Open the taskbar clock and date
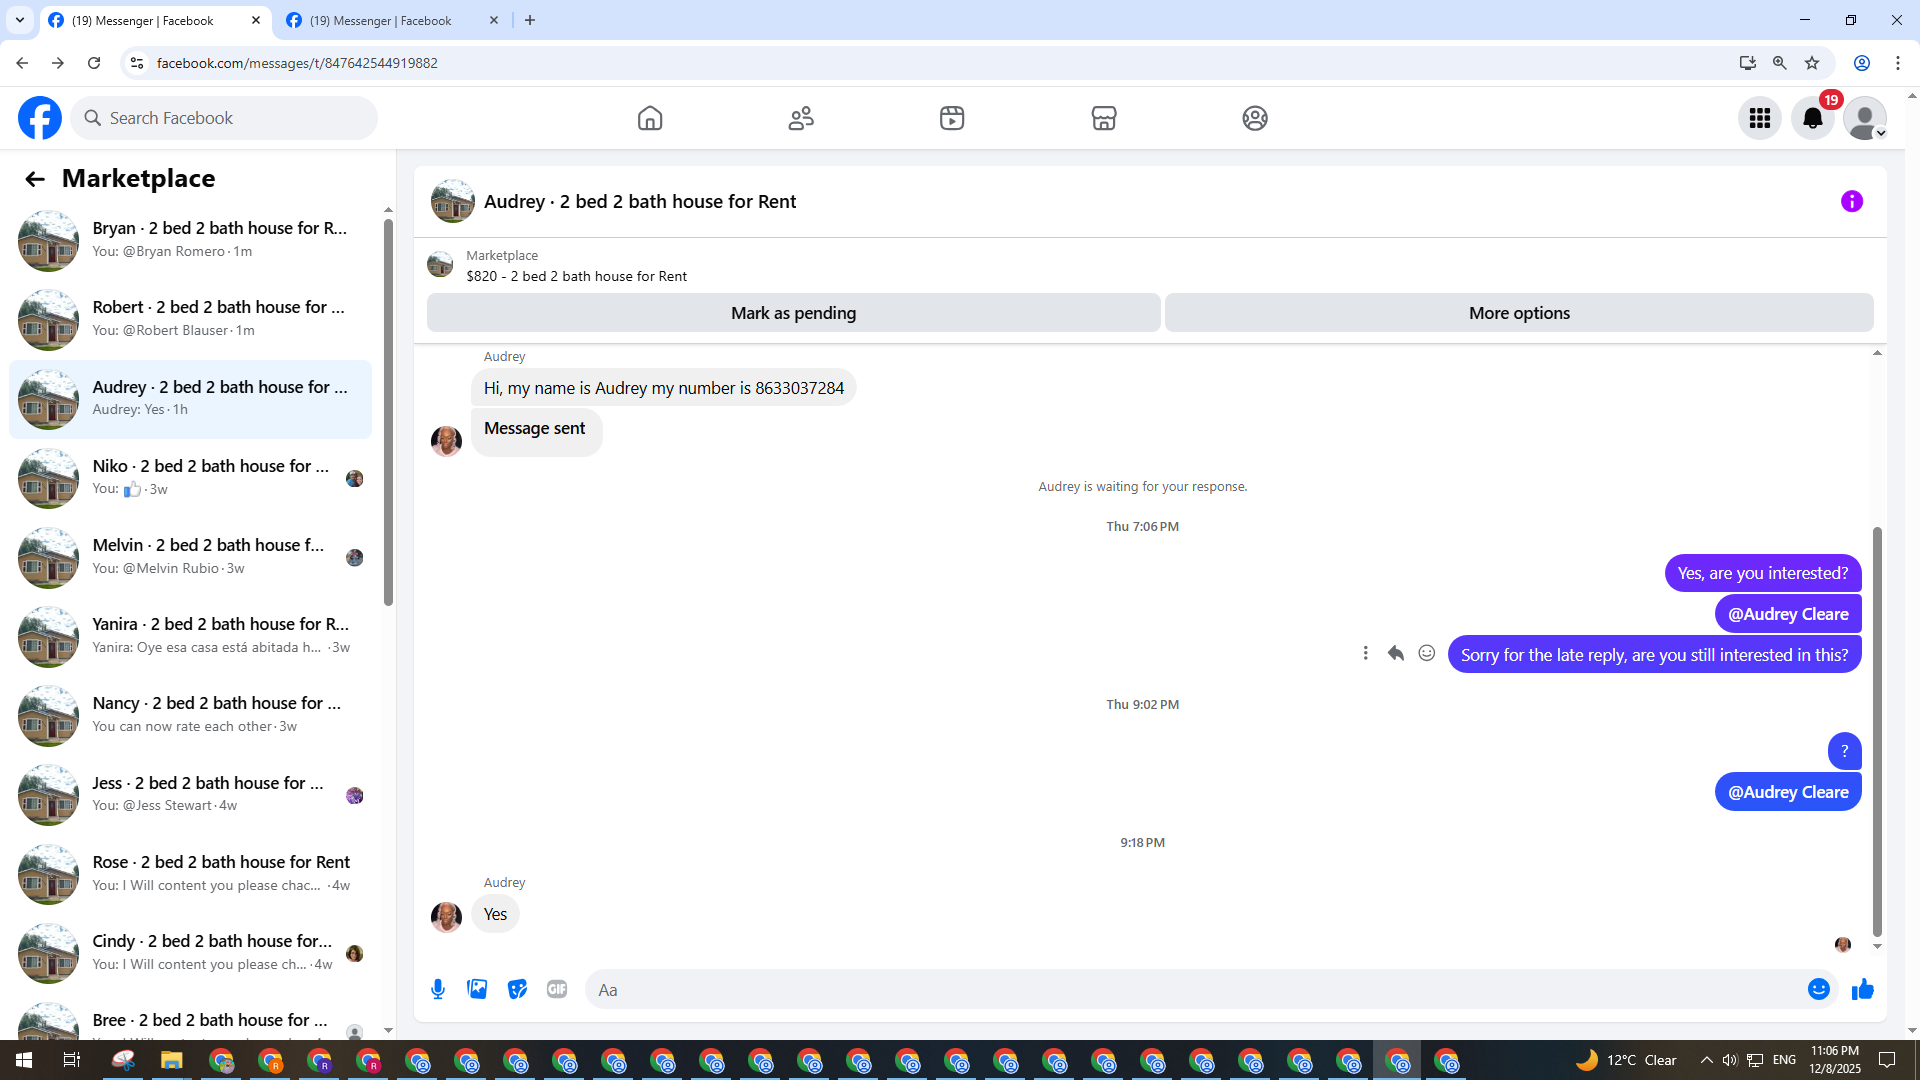Image resolution: width=1920 pixels, height=1080 pixels. [1835, 1060]
